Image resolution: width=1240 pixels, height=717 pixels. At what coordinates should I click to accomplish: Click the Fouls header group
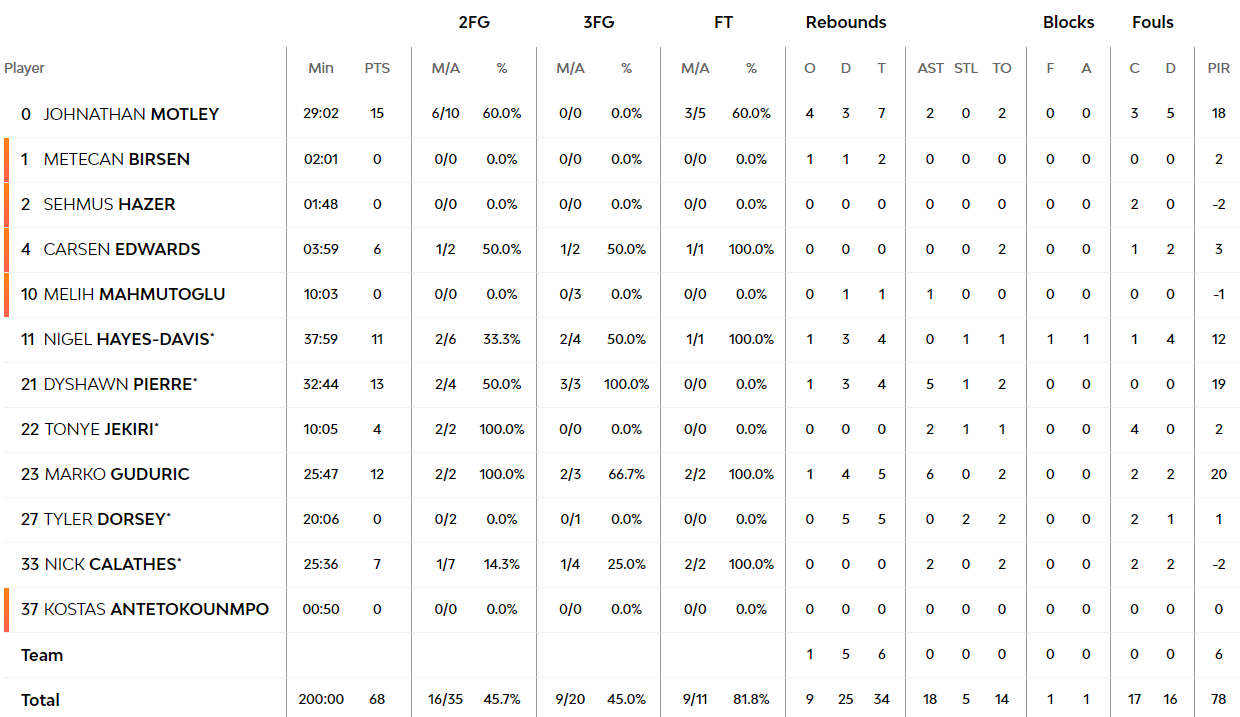click(x=1153, y=22)
